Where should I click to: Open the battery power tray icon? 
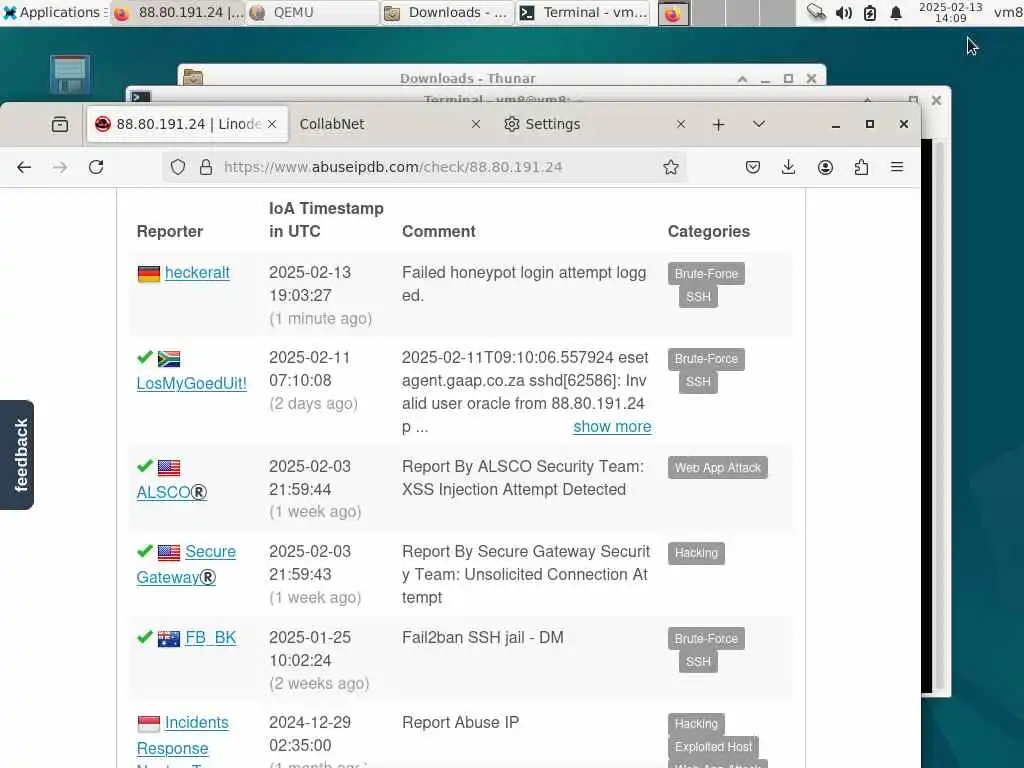pyautogui.click(x=870, y=12)
